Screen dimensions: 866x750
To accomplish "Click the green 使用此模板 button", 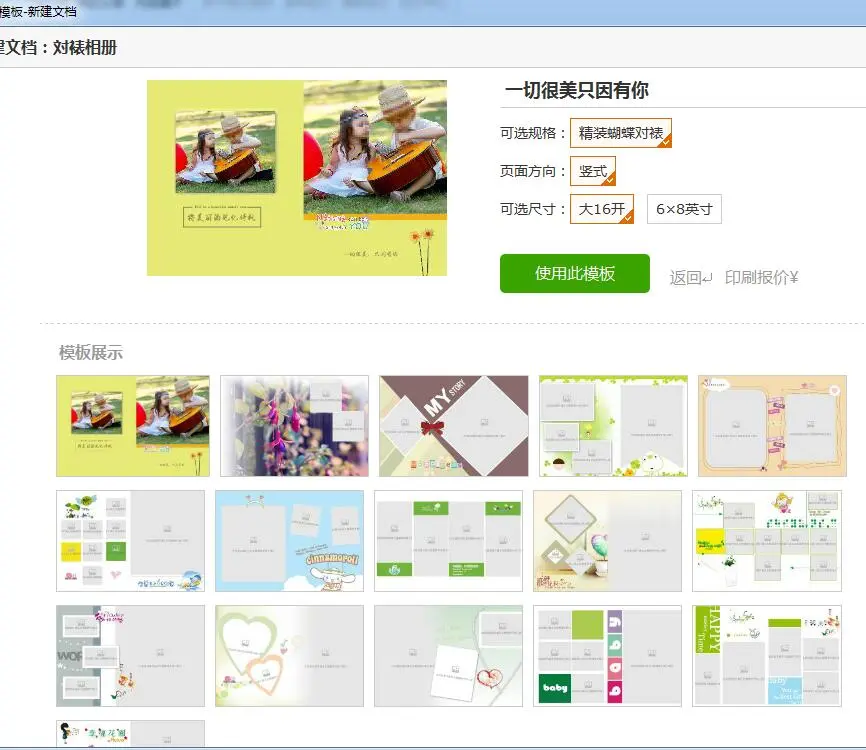I will click(575, 272).
